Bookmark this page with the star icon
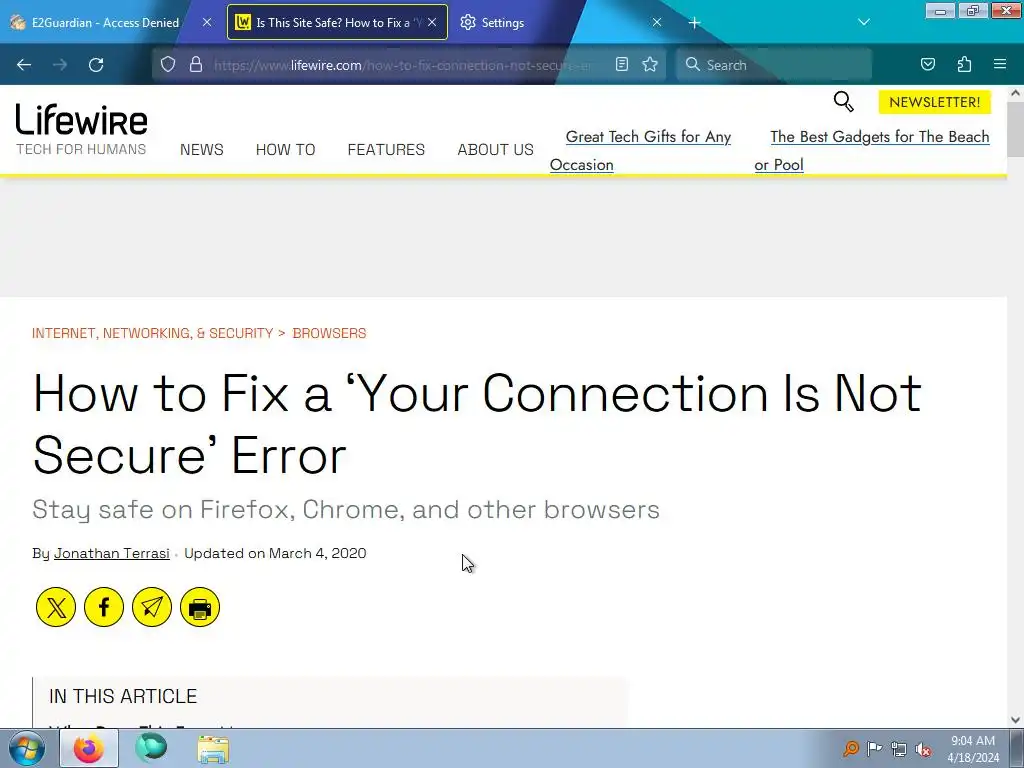Image resolution: width=1024 pixels, height=768 pixels. tap(650, 64)
